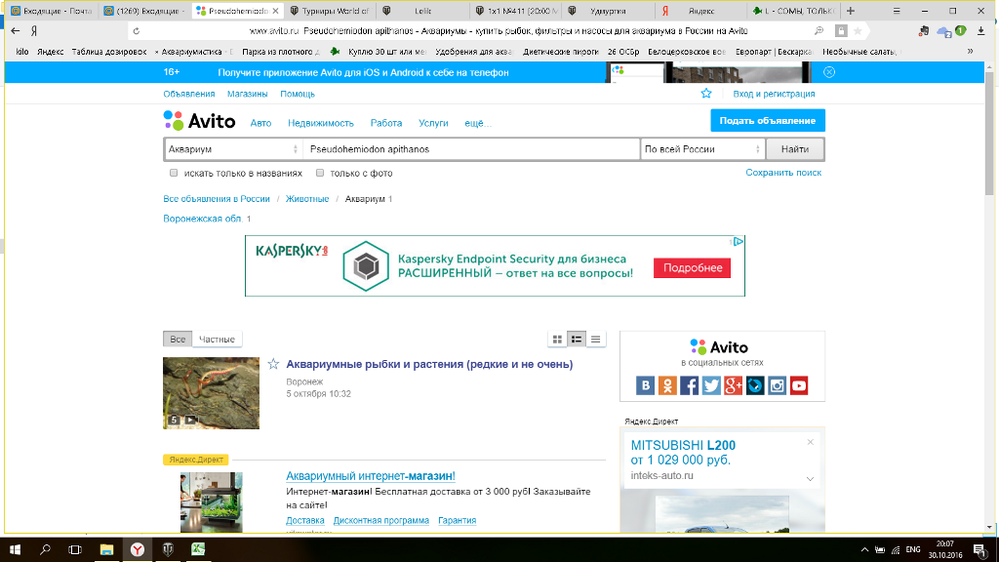999x562 pixels.
Task: Open favorites star in Avito header
Action: (x=706, y=94)
